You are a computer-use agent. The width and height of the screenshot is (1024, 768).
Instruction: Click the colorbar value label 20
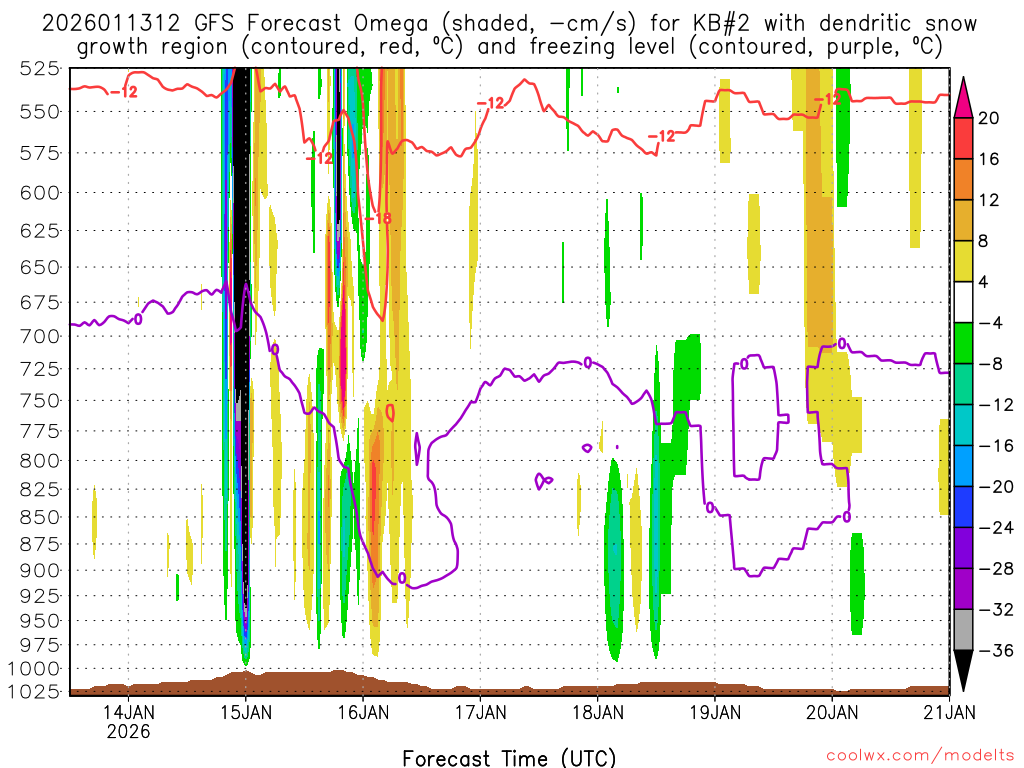[989, 118]
